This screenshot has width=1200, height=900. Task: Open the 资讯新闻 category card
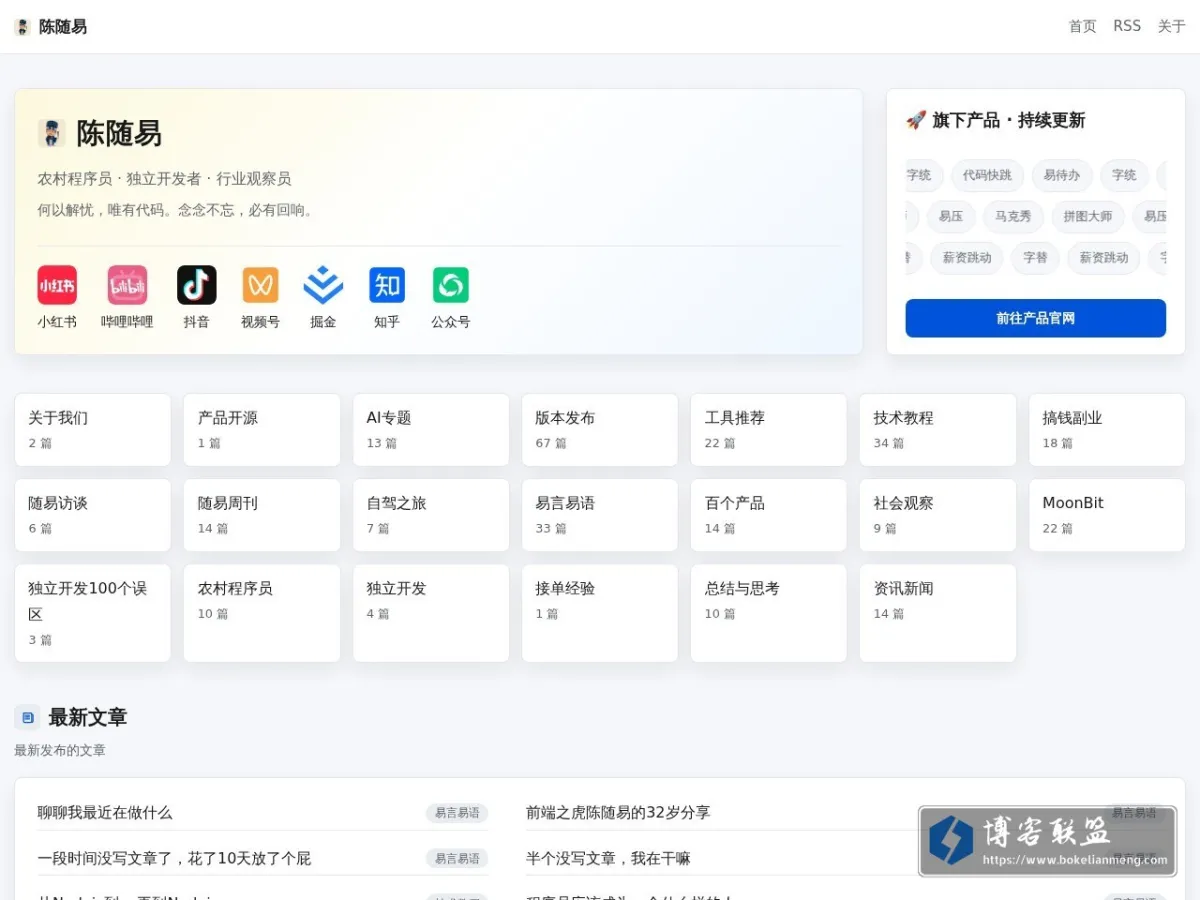coord(938,613)
